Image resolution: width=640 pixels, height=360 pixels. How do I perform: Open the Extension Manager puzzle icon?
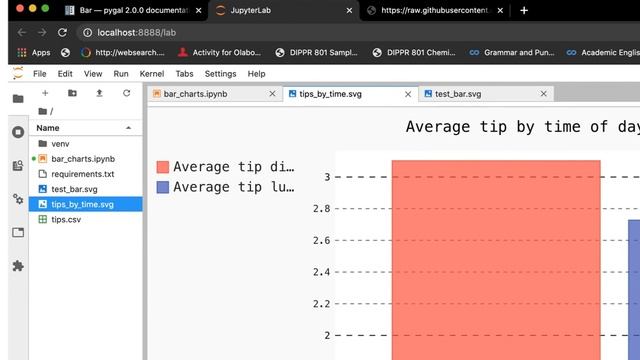[18, 266]
